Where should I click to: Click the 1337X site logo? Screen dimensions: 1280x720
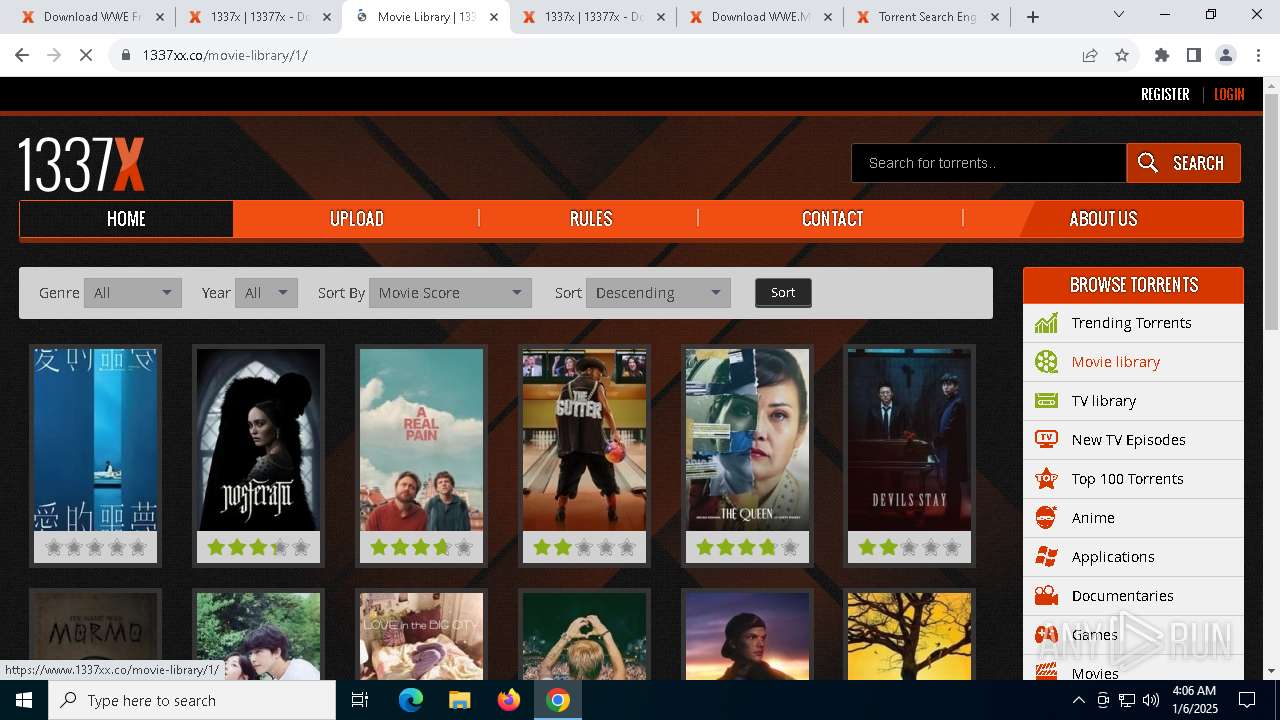82,164
